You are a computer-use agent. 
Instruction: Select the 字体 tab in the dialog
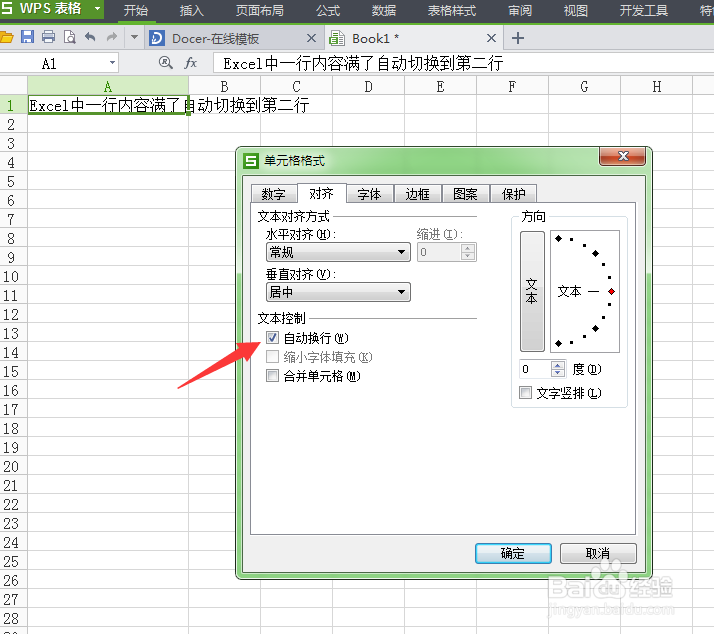click(369, 194)
